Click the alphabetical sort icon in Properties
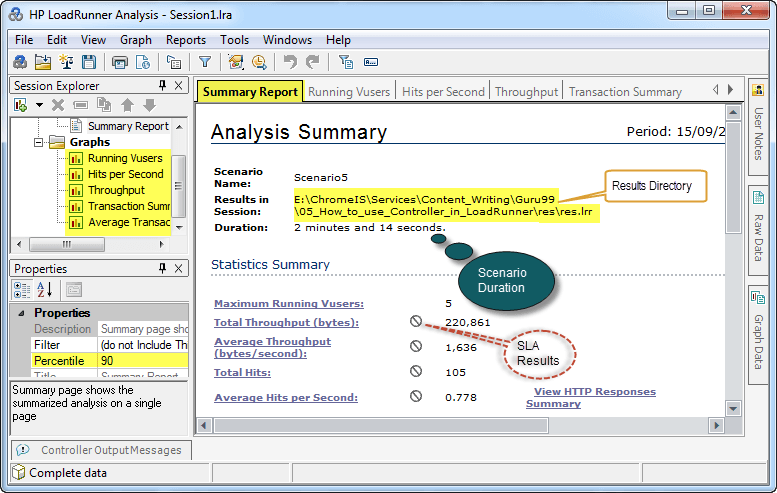 (x=44, y=290)
